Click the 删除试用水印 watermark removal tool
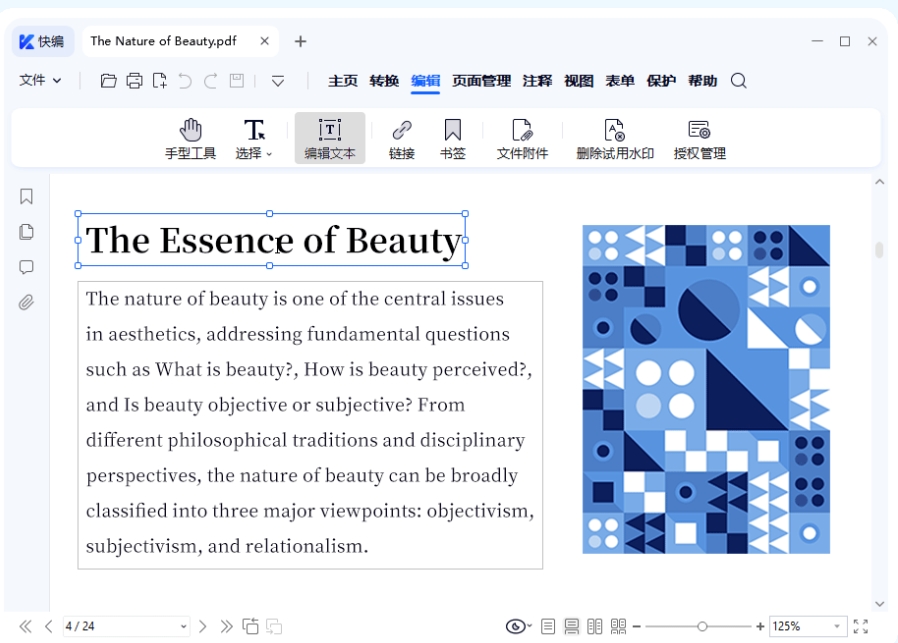 click(x=614, y=137)
